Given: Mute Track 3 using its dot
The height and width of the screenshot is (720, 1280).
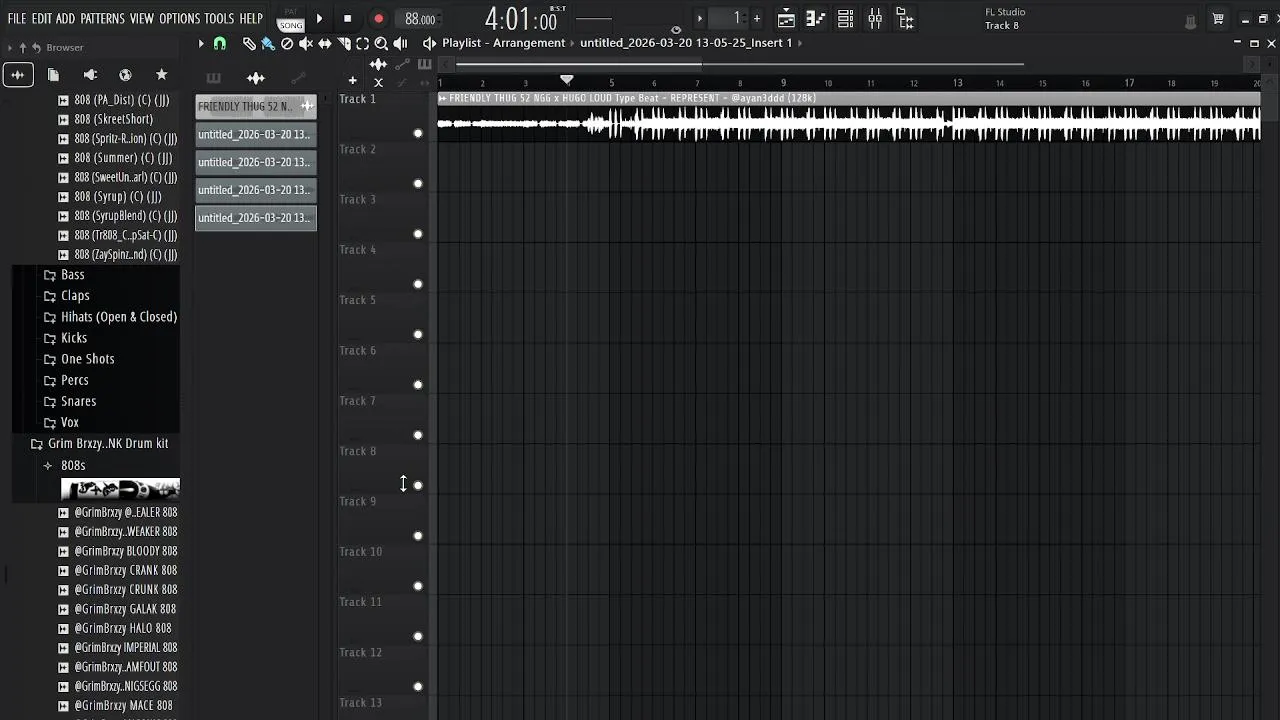Looking at the screenshot, I should click(x=418, y=234).
